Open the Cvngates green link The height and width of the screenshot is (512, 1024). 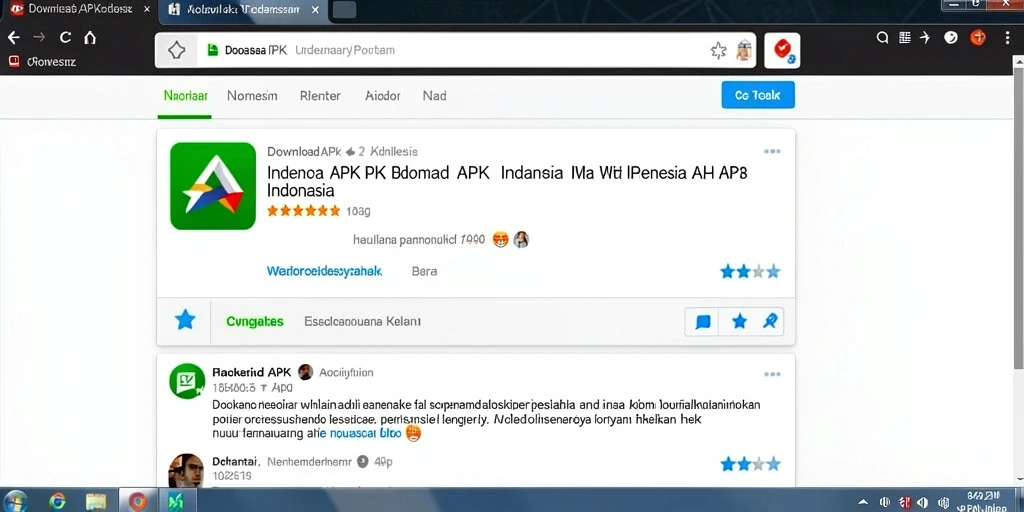255,321
